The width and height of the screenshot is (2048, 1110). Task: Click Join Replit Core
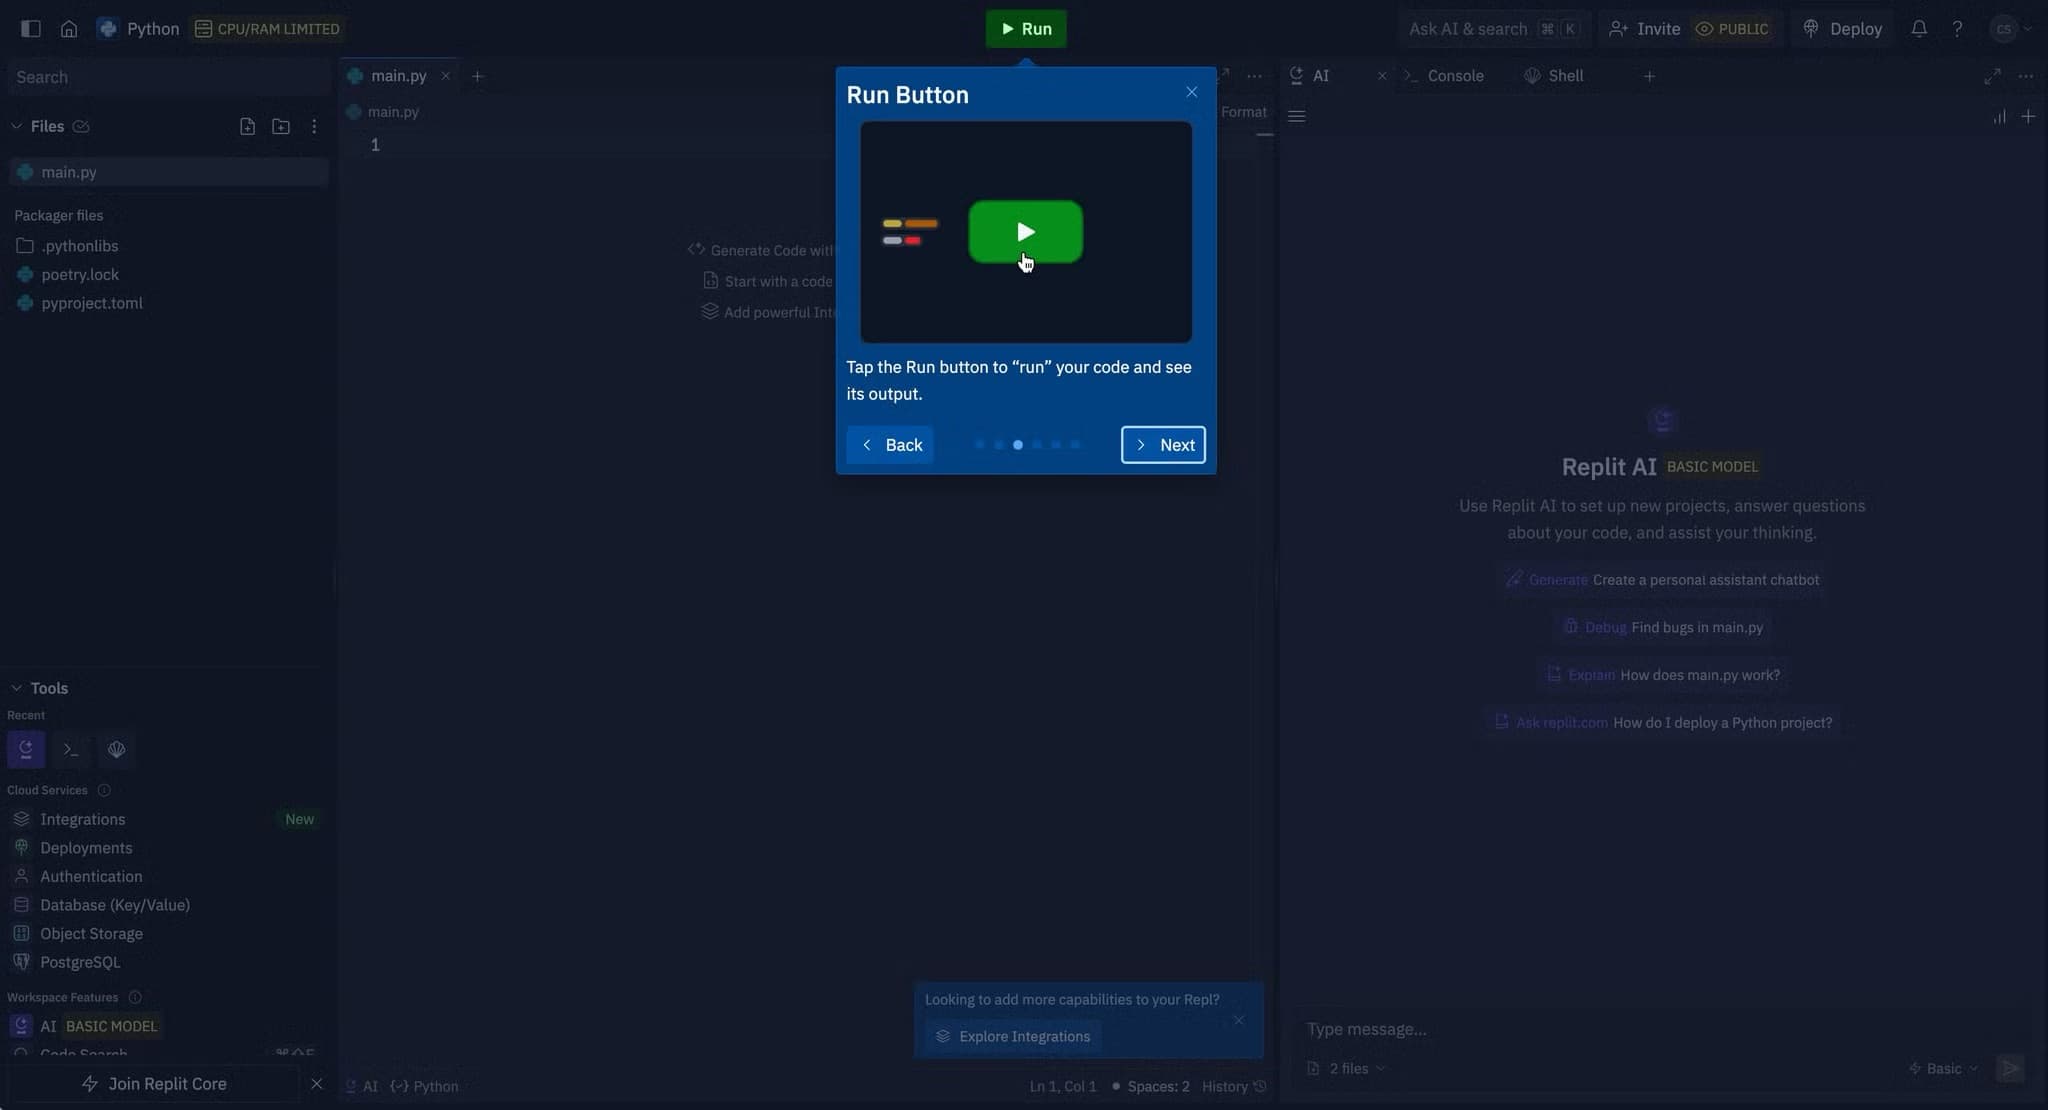pyautogui.click(x=154, y=1084)
